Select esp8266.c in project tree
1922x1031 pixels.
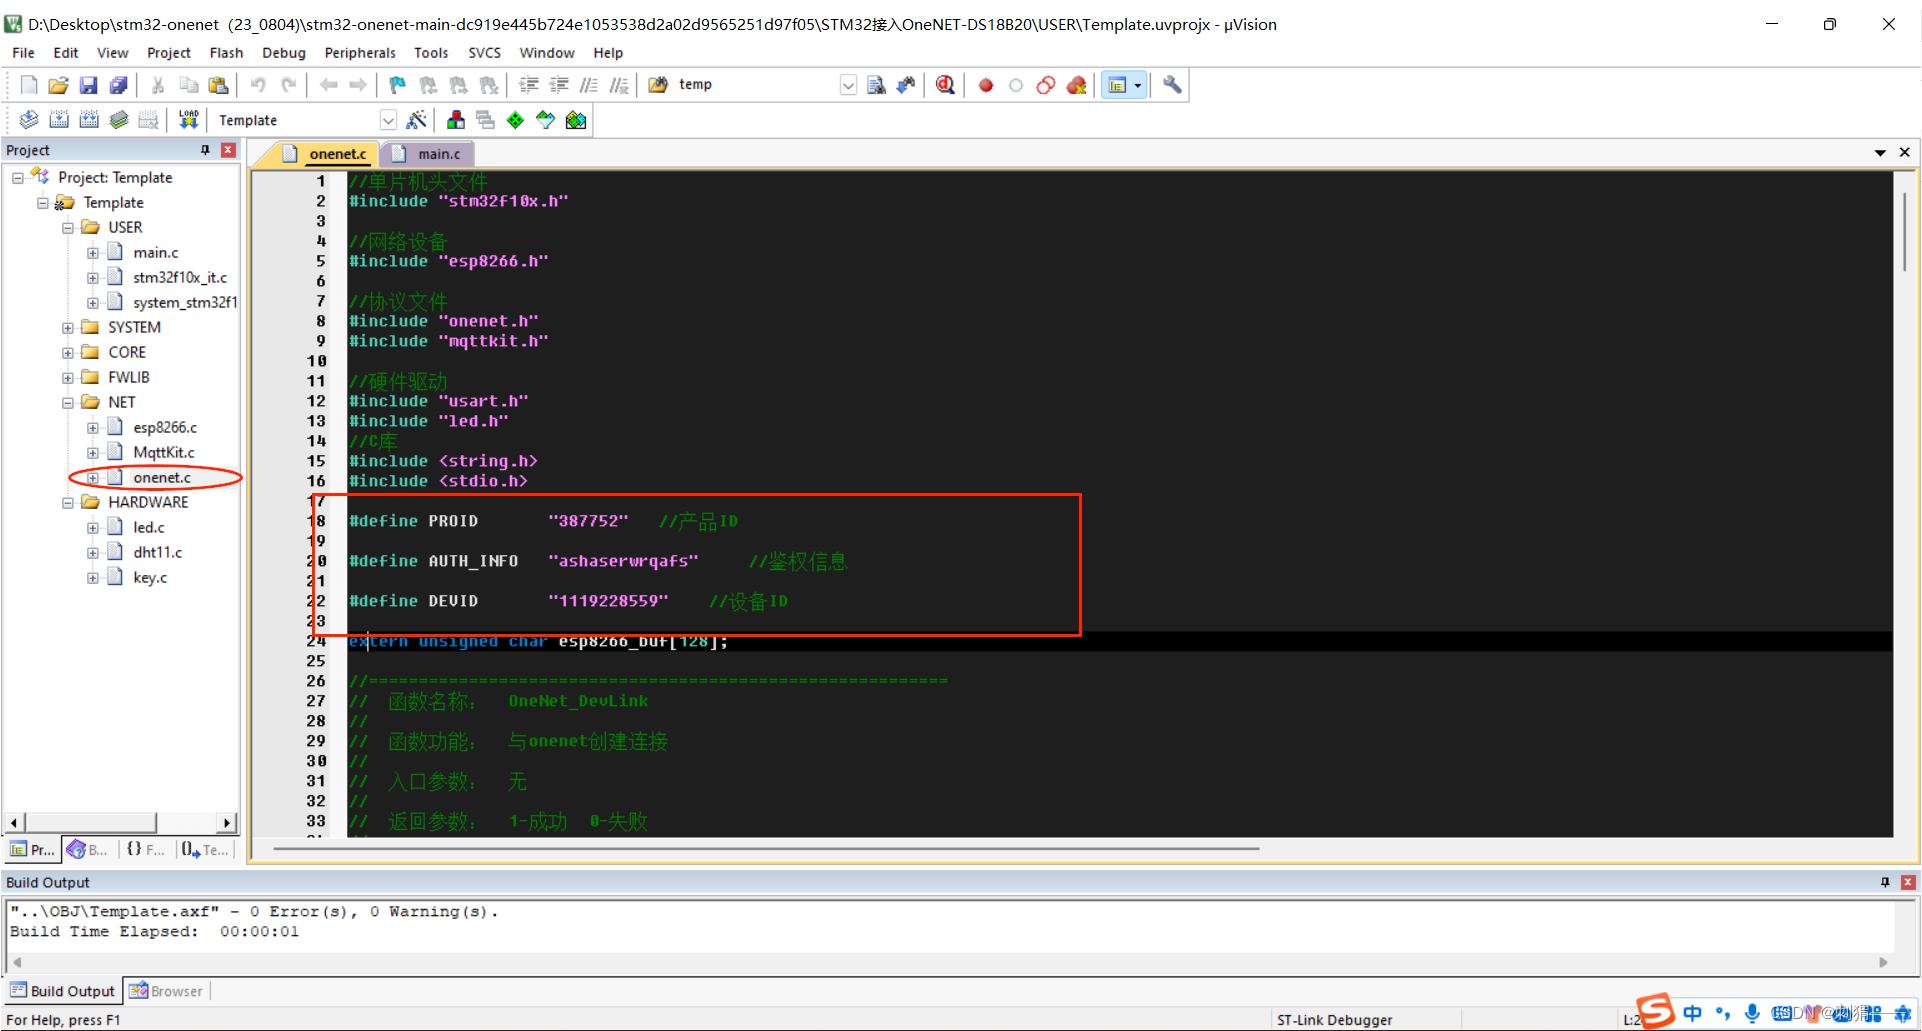point(164,428)
